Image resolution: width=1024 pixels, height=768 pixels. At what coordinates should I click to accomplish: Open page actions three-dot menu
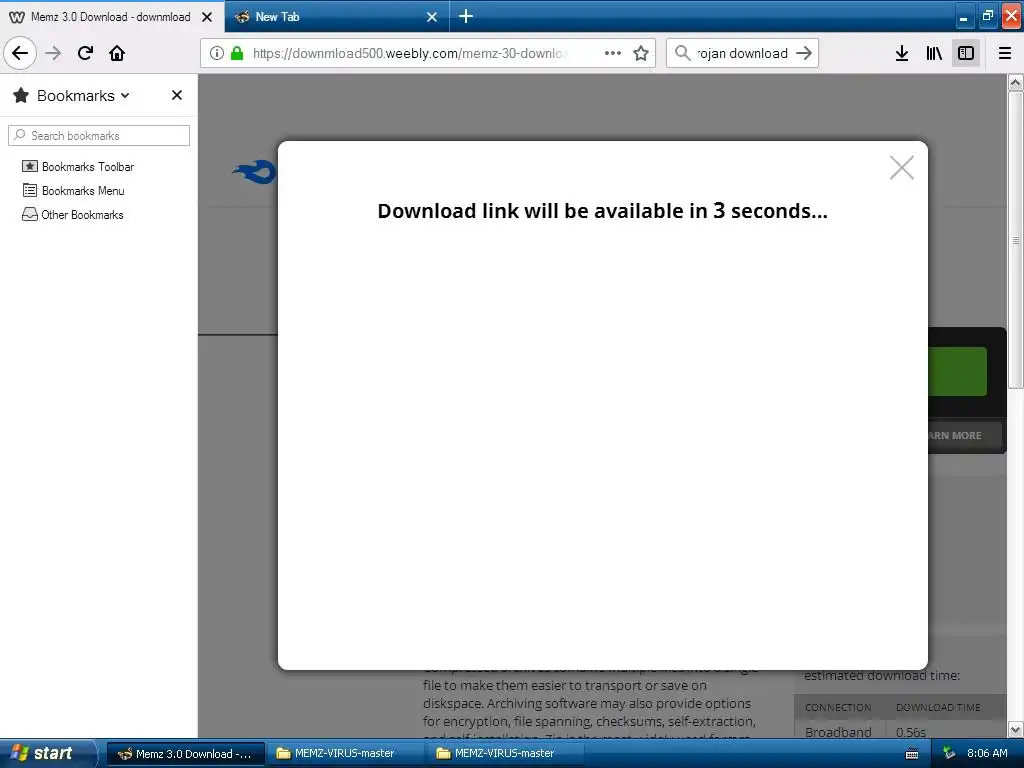(x=613, y=53)
